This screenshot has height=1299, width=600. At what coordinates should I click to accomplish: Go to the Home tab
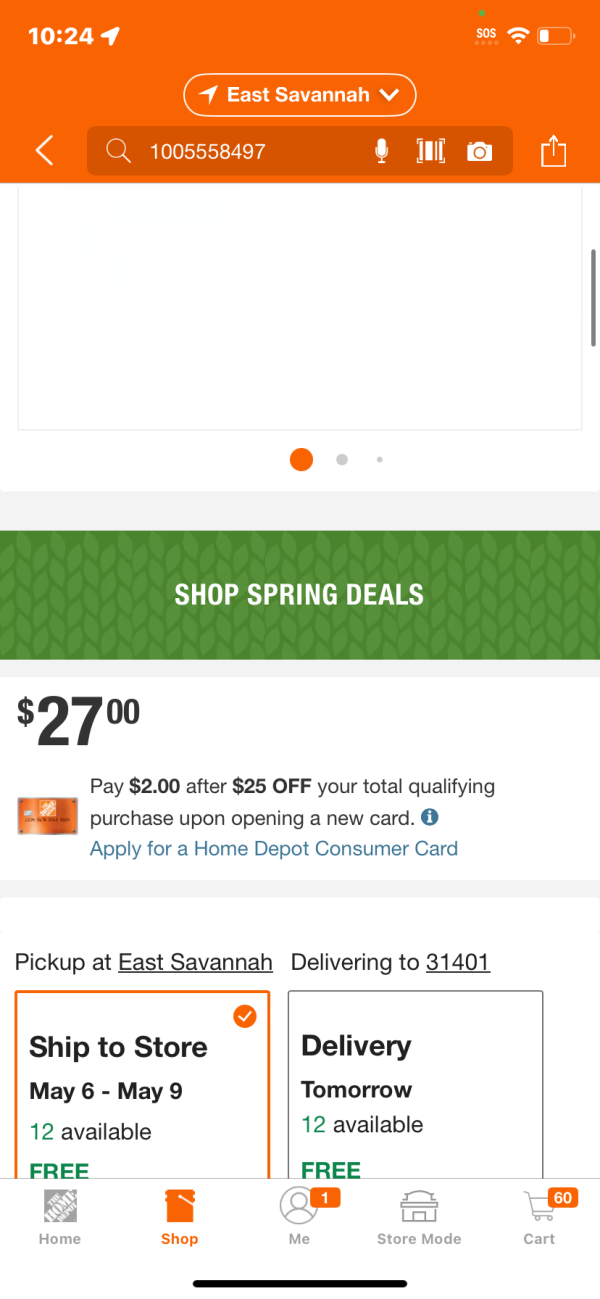(60, 1217)
